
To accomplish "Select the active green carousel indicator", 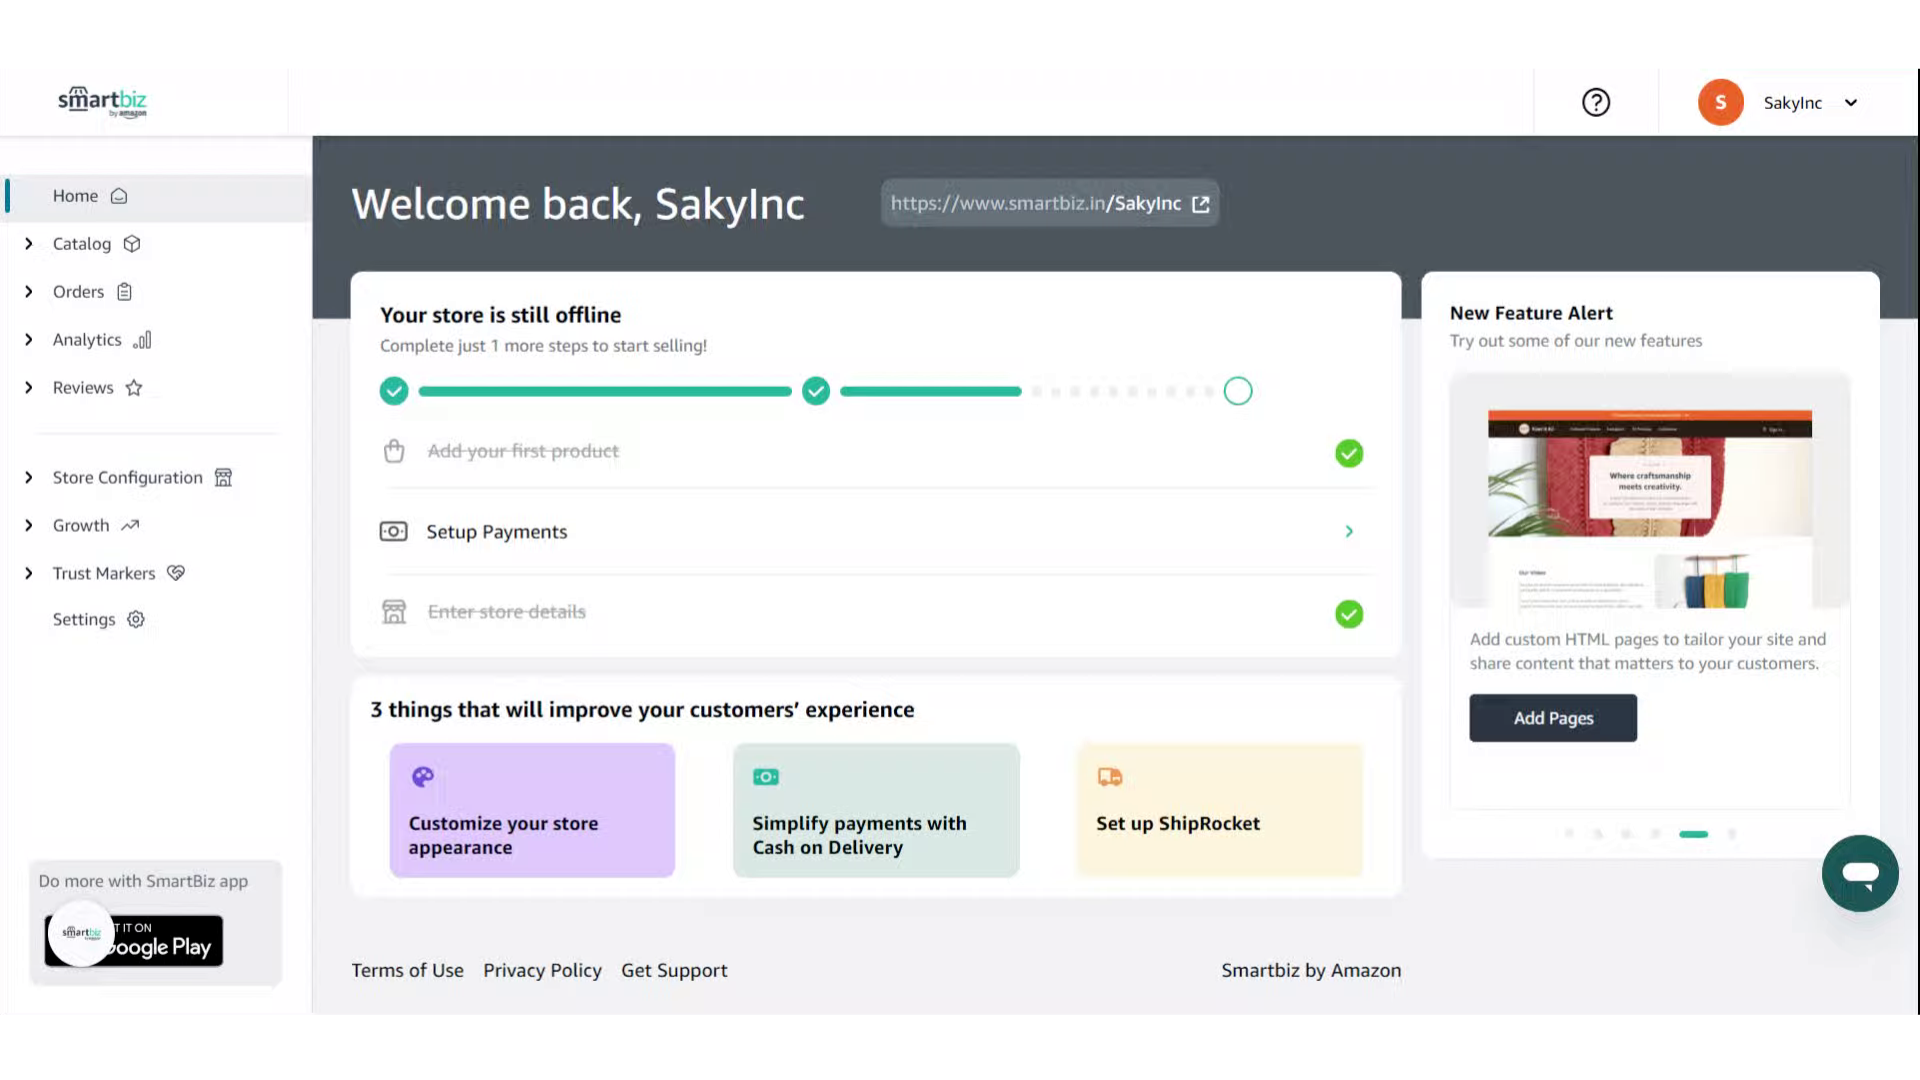I will 1693,834.
